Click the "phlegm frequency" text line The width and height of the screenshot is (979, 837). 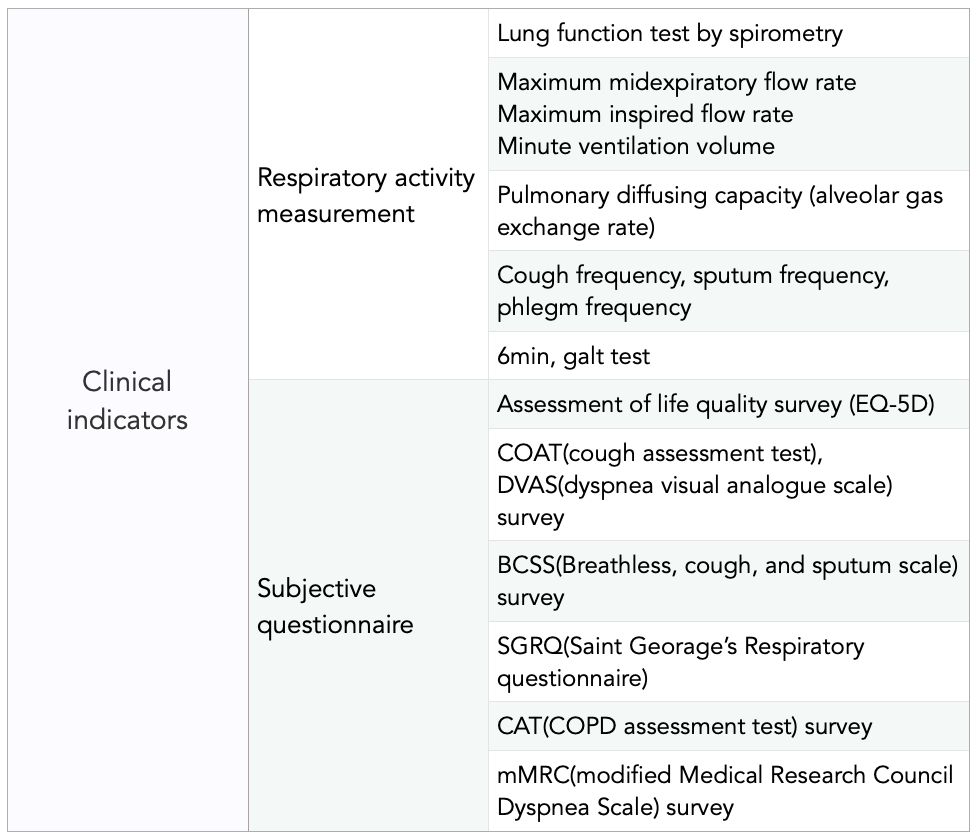point(593,307)
